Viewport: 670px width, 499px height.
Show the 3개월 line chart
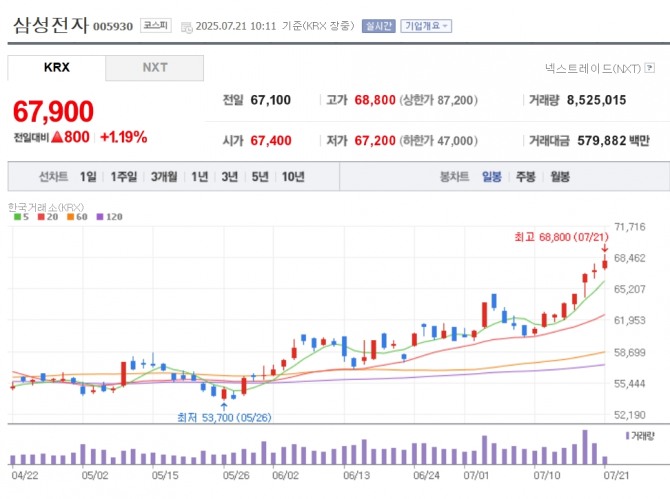pyautogui.click(x=164, y=177)
